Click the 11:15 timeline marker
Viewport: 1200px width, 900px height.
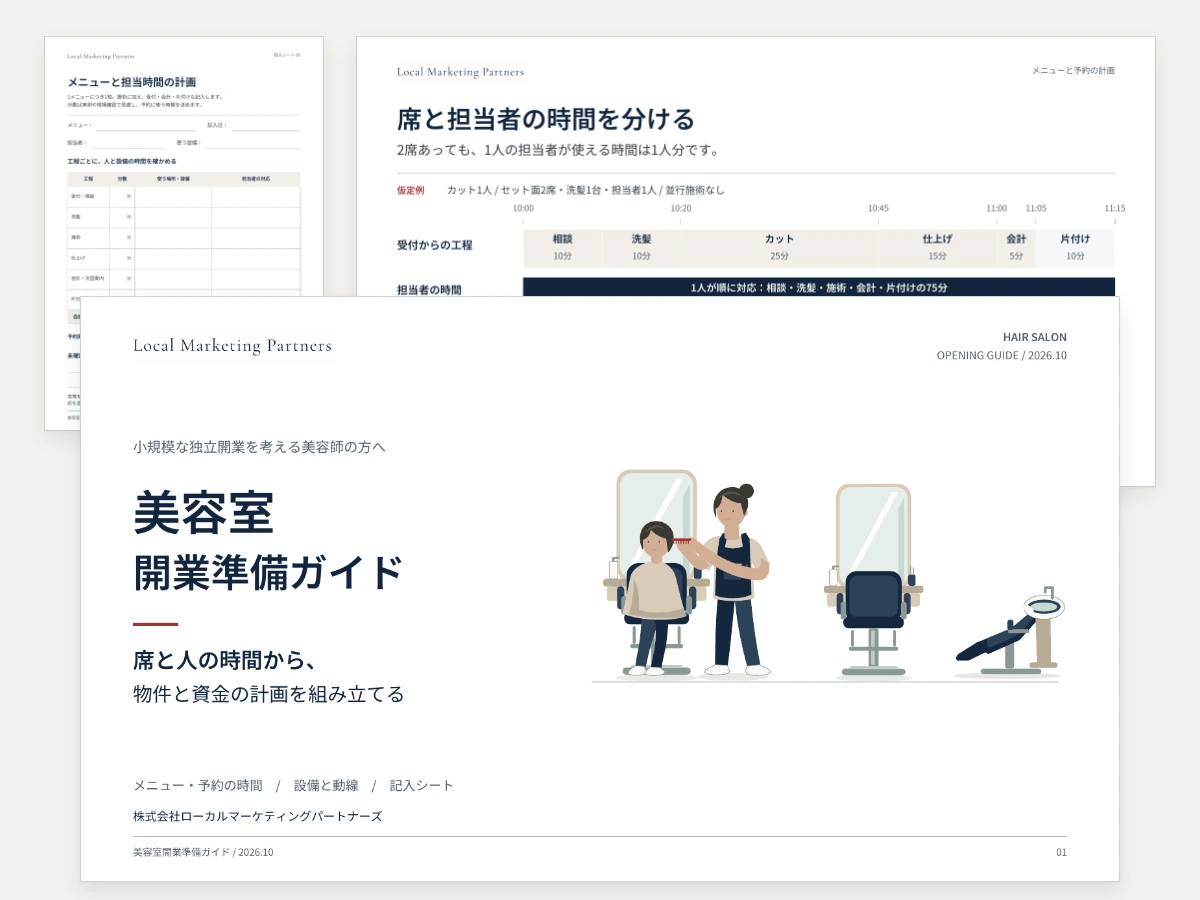click(1114, 208)
